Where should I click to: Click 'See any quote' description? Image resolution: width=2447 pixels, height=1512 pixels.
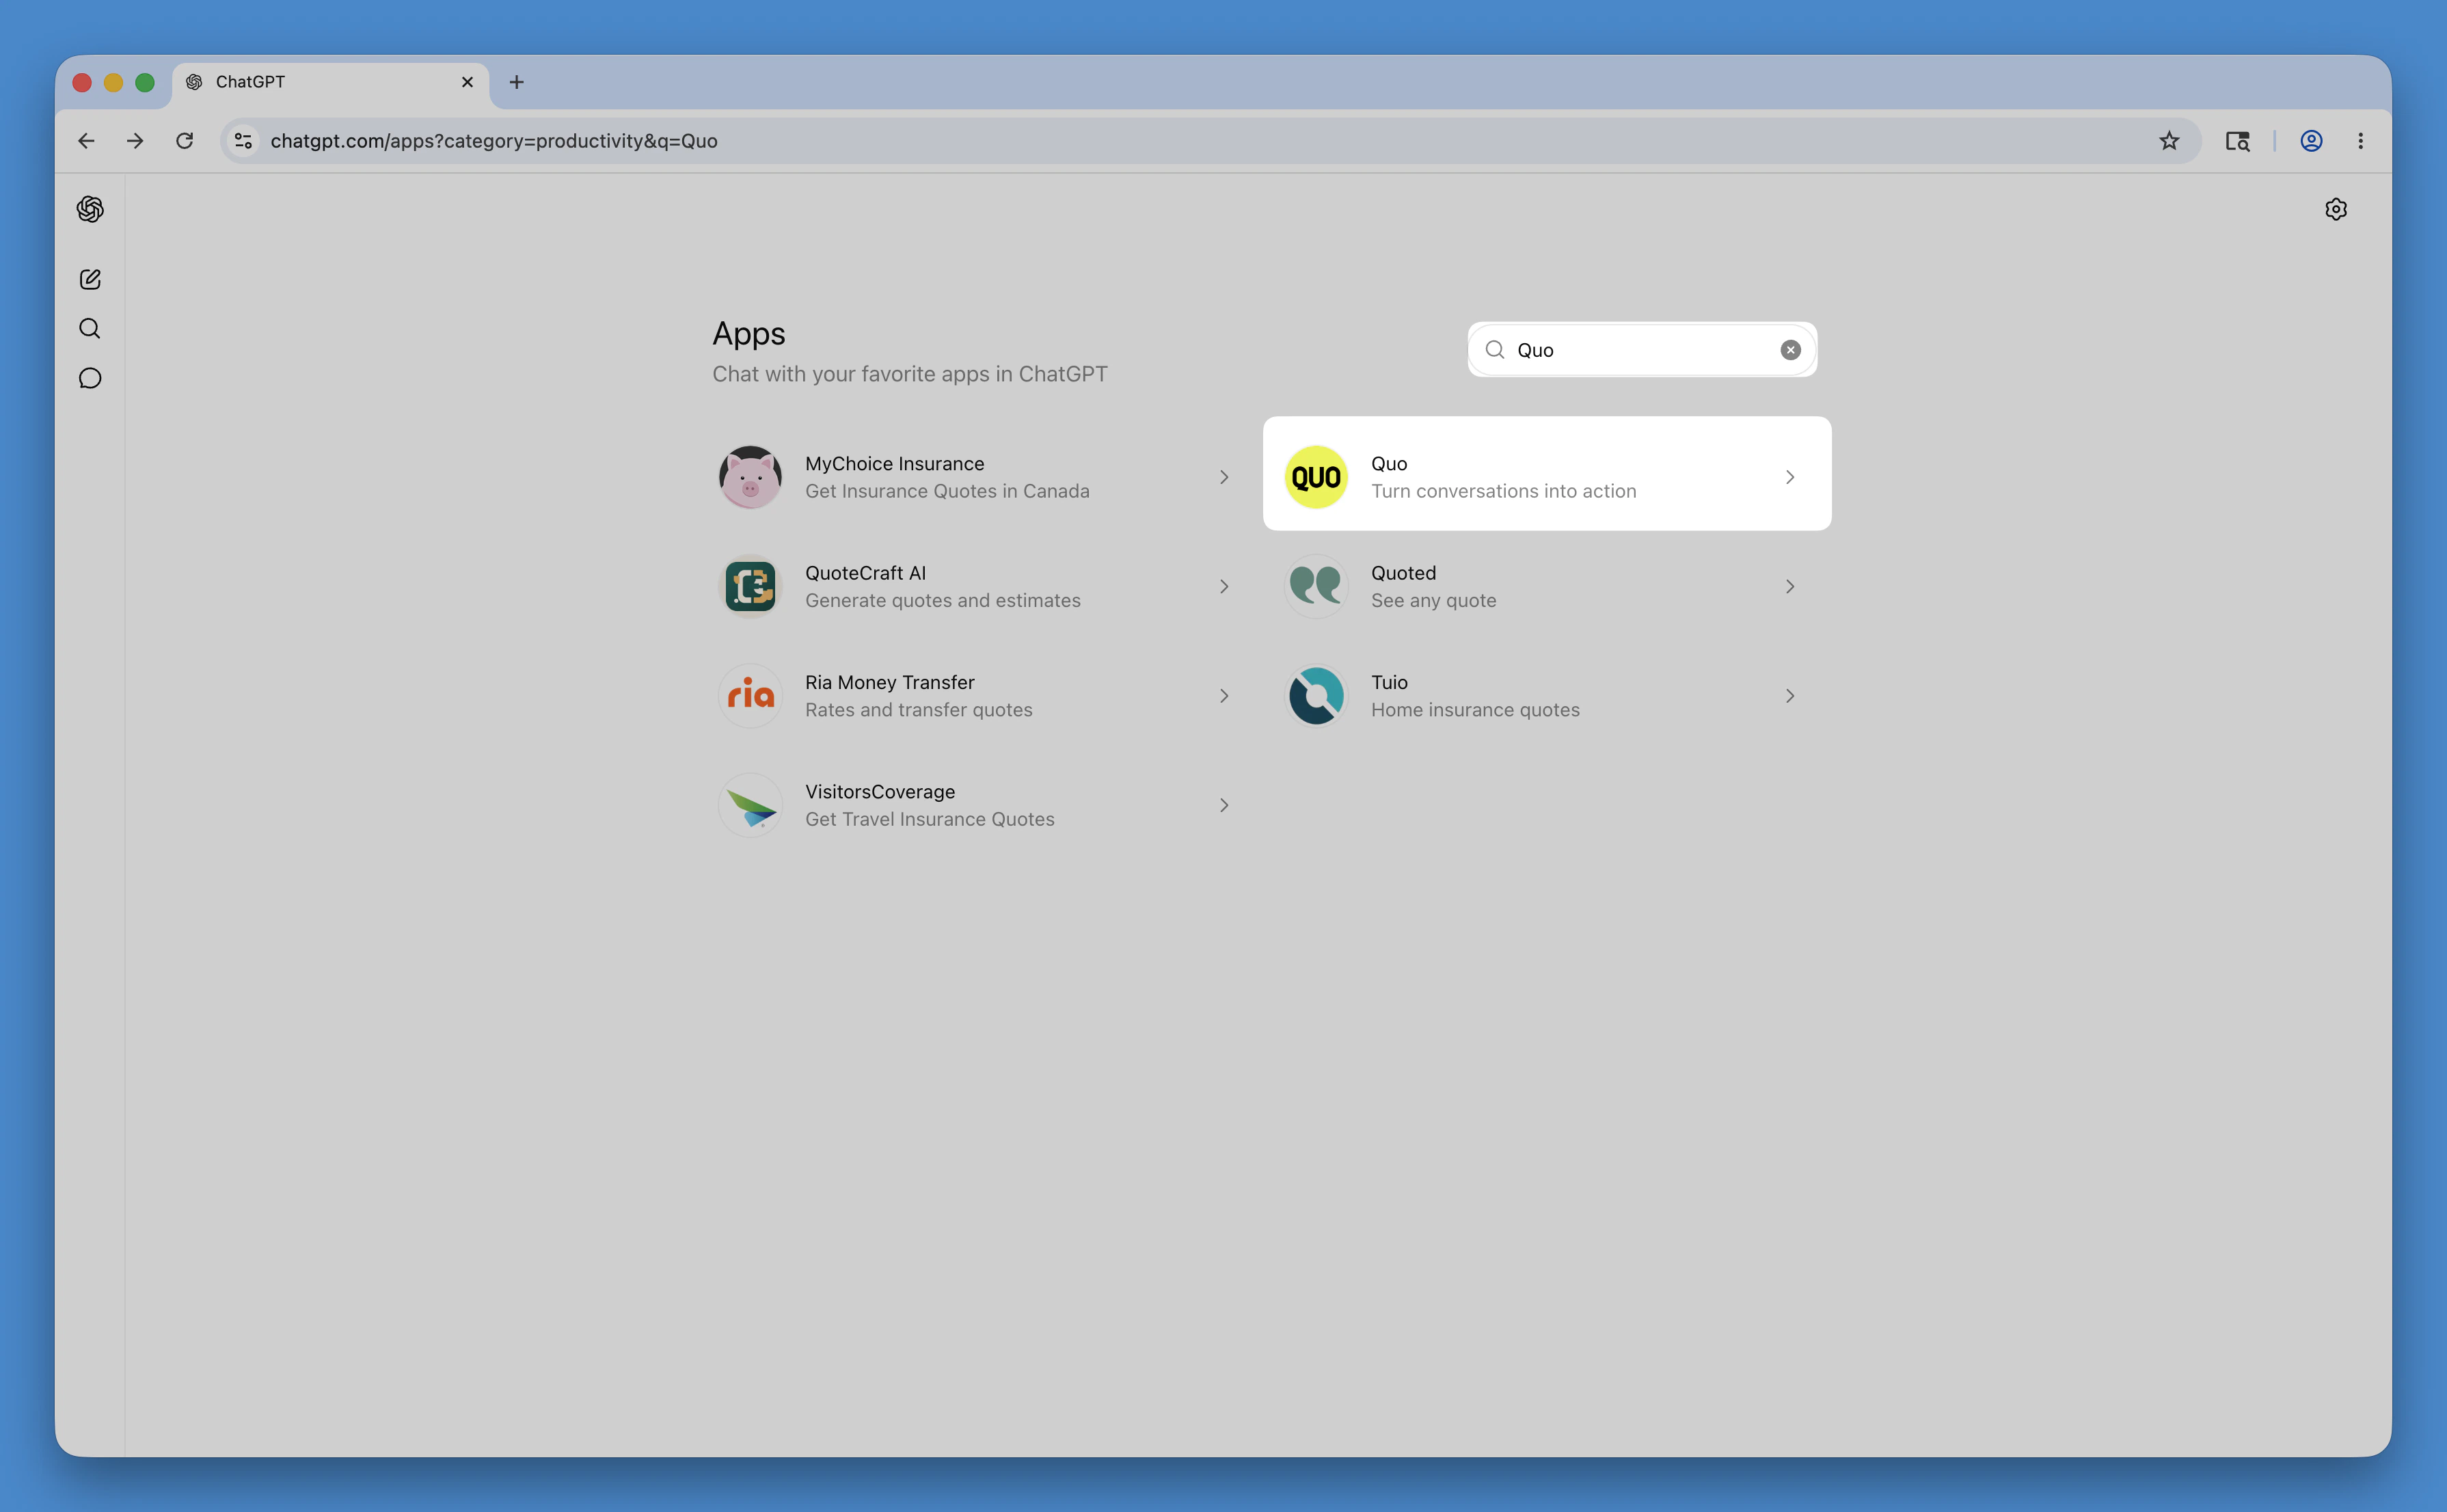click(x=1433, y=600)
